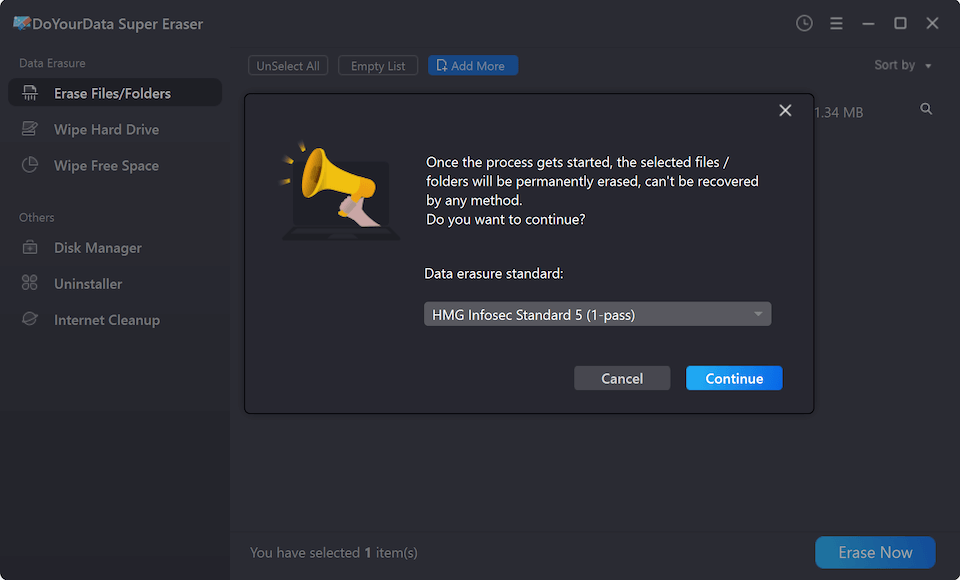960x580 pixels.
Task: Click the UnSelect All button
Action: point(288,66)
